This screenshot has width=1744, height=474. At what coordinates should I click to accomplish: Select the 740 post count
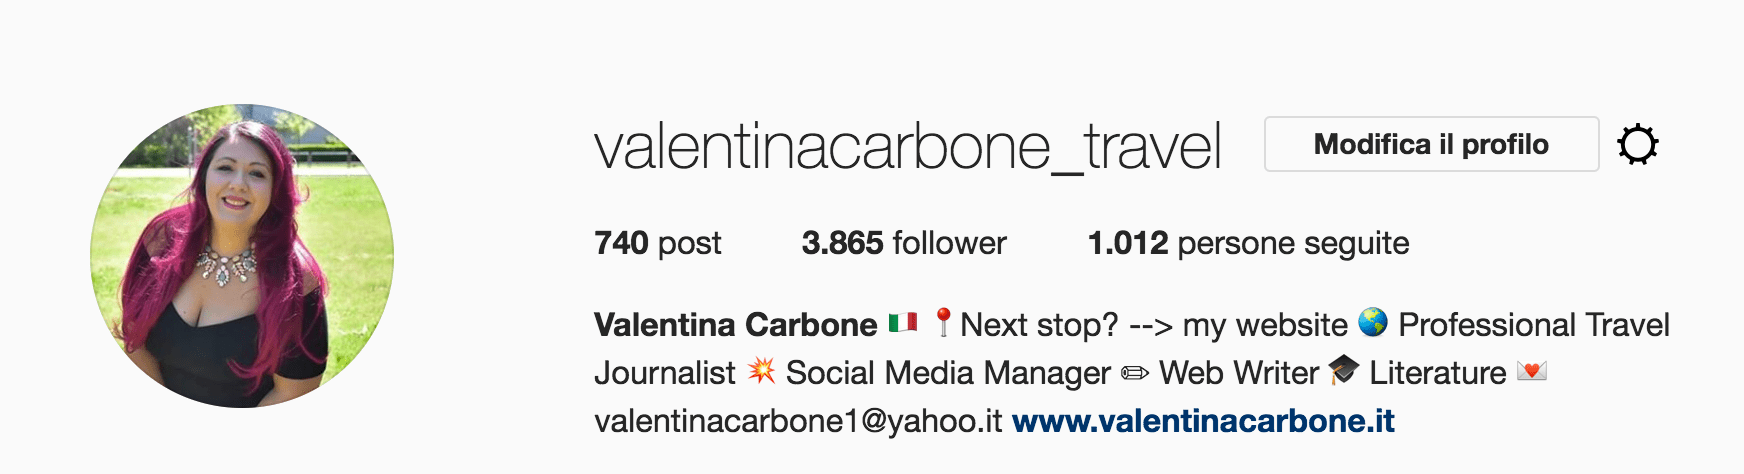point(657,243)
